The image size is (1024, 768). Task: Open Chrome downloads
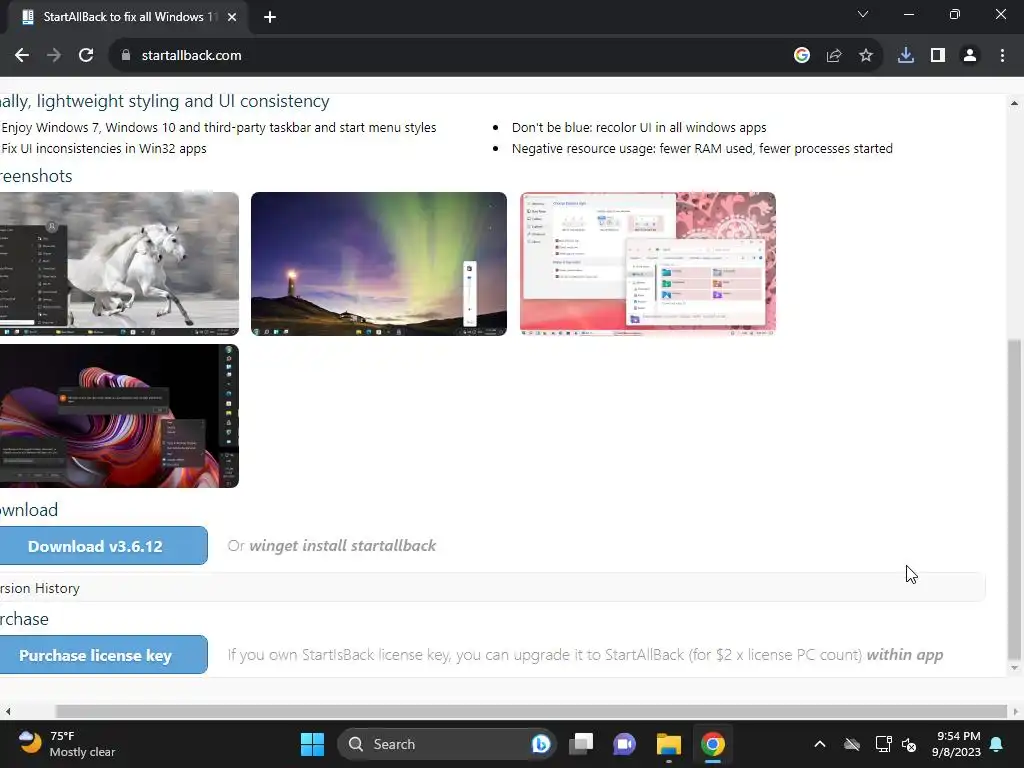pyautogui.click(x=906, y=56)
